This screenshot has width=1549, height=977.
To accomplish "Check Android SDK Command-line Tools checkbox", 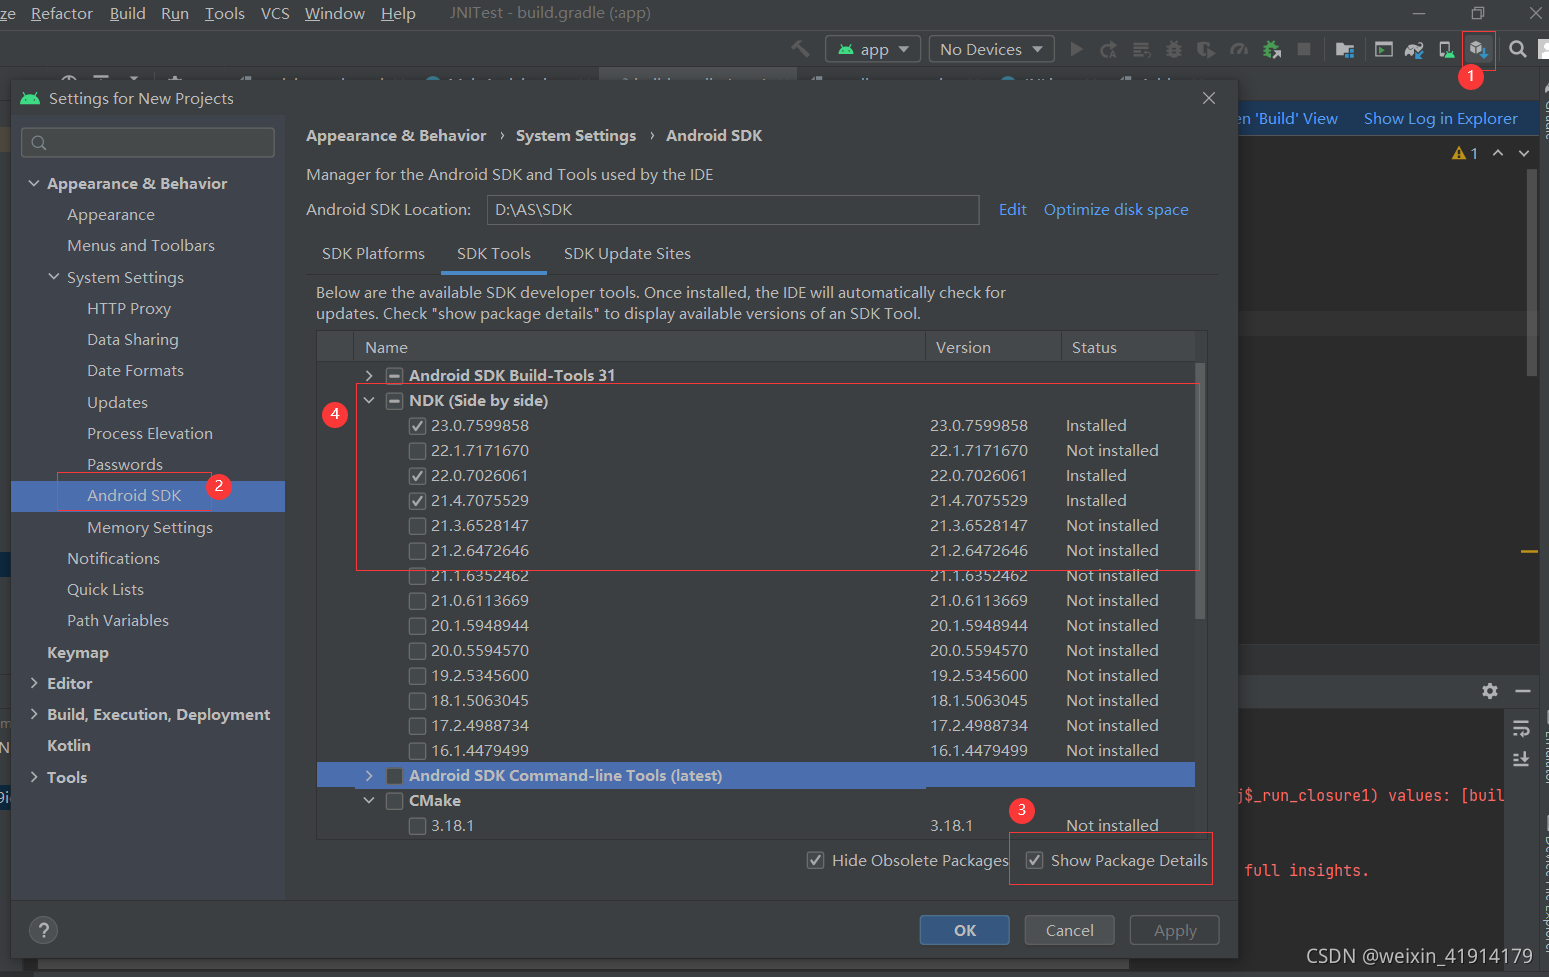I will [x=395, y=776].
